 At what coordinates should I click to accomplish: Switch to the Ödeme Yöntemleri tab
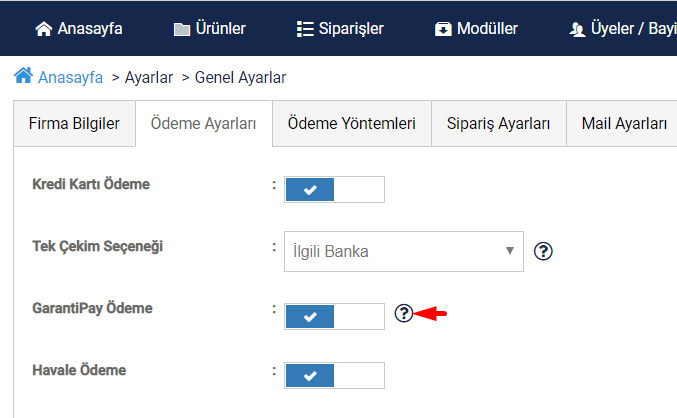tap(351, 124)
